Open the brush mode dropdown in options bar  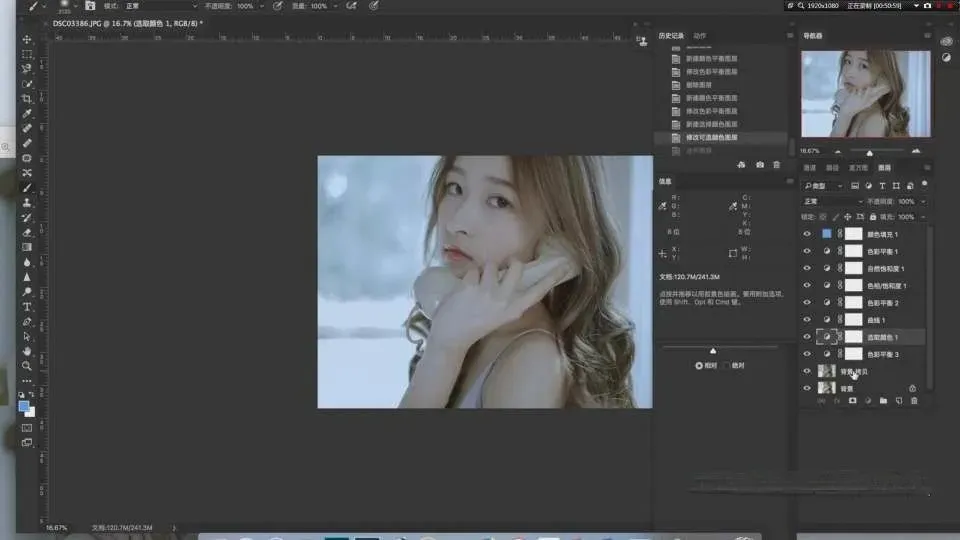pyautogui.click(x=160, y=6)
